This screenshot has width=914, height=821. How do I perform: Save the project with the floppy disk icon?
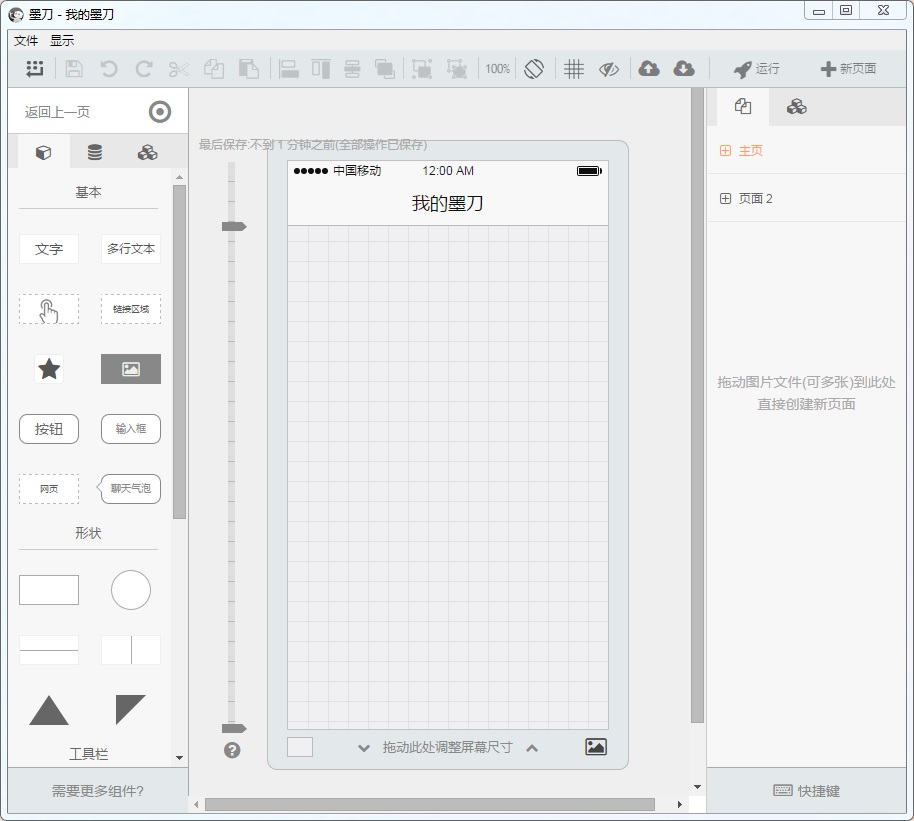(73, 69)
